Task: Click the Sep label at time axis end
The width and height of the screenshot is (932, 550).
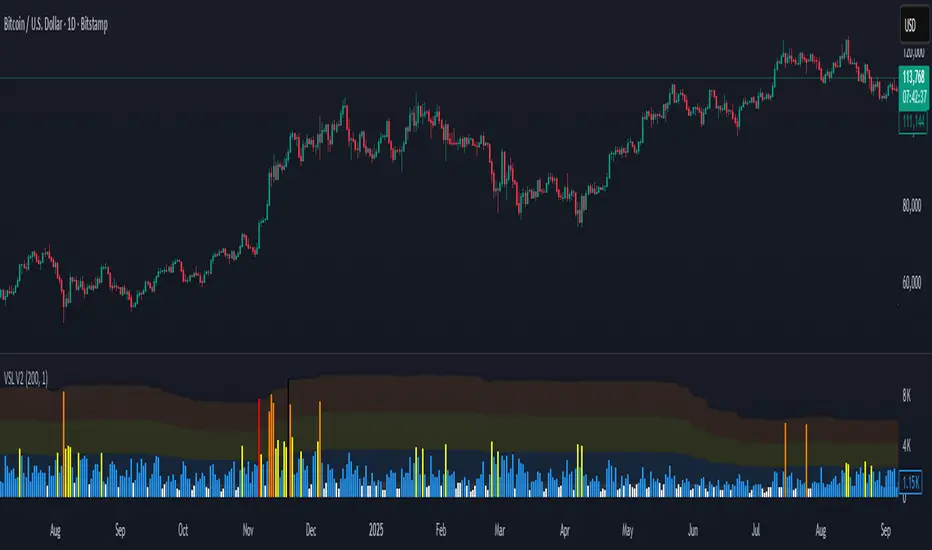Action: click(x=886, y=530)
